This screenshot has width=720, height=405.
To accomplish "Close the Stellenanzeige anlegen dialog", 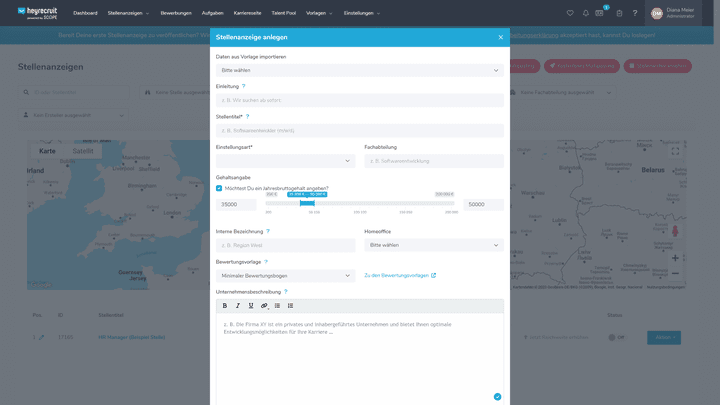I will [500, 37].
